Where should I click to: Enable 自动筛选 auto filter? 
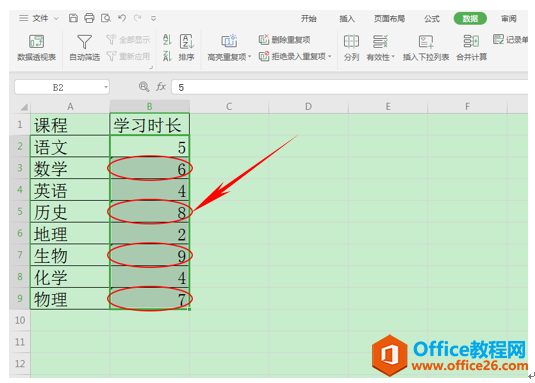[x=84, y=48]
